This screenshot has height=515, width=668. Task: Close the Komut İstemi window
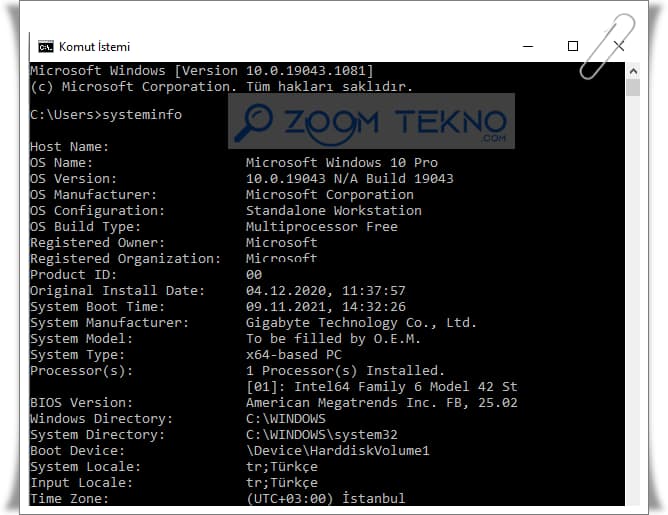pyautogui.click(x=619, y=46)
